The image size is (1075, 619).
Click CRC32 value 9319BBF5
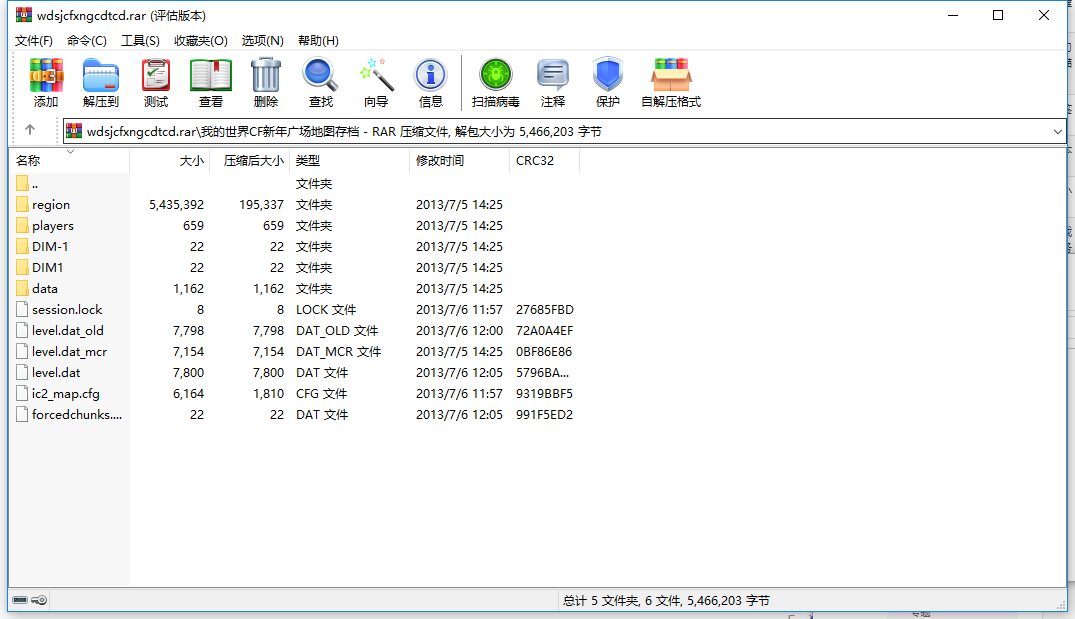pos(544,393)
